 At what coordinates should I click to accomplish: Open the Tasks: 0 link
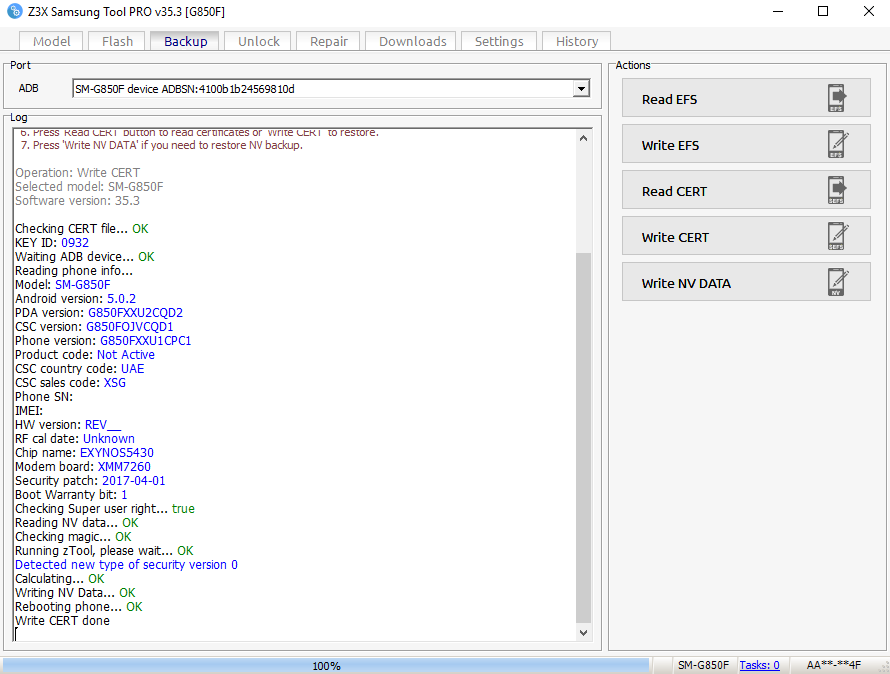tap(759, 665)
